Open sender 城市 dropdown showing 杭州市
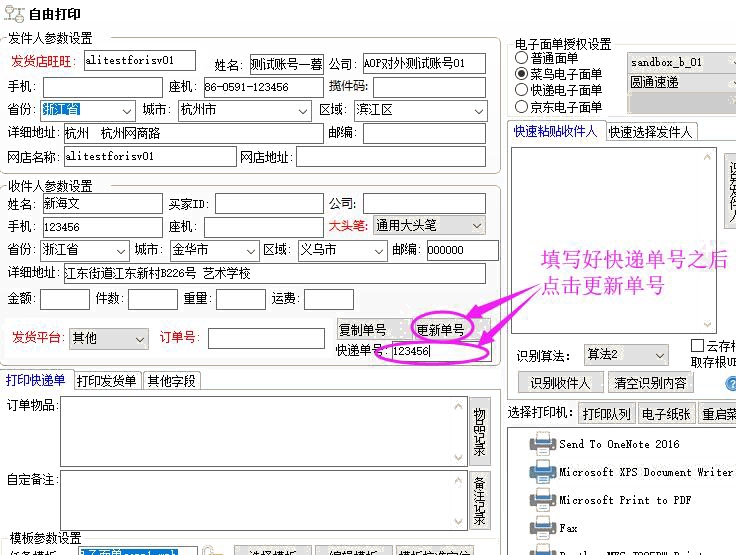This screenshot has height=555, width=736. pyautogui.click(x=245, y=110)
